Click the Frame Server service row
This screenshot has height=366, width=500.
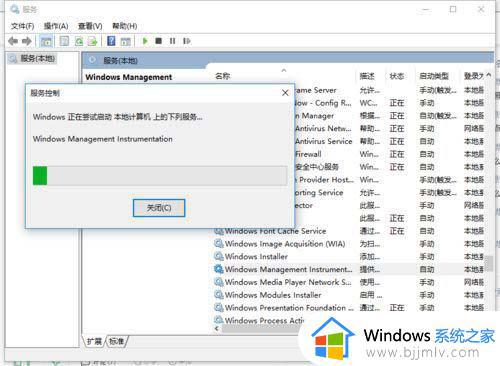coord(390,90)
